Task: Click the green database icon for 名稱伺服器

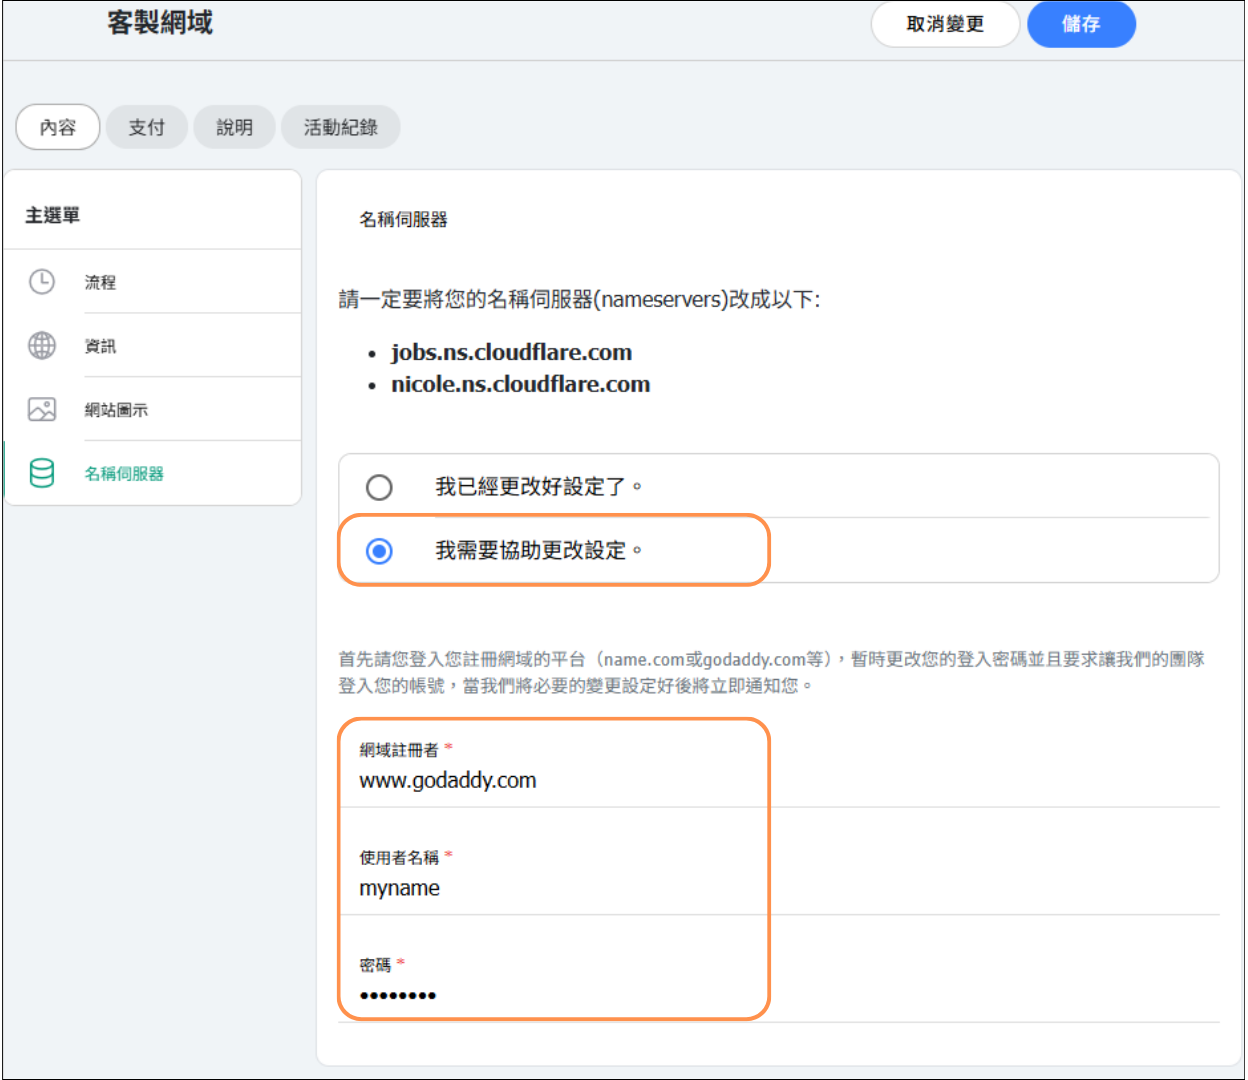Action: point(42,473)
